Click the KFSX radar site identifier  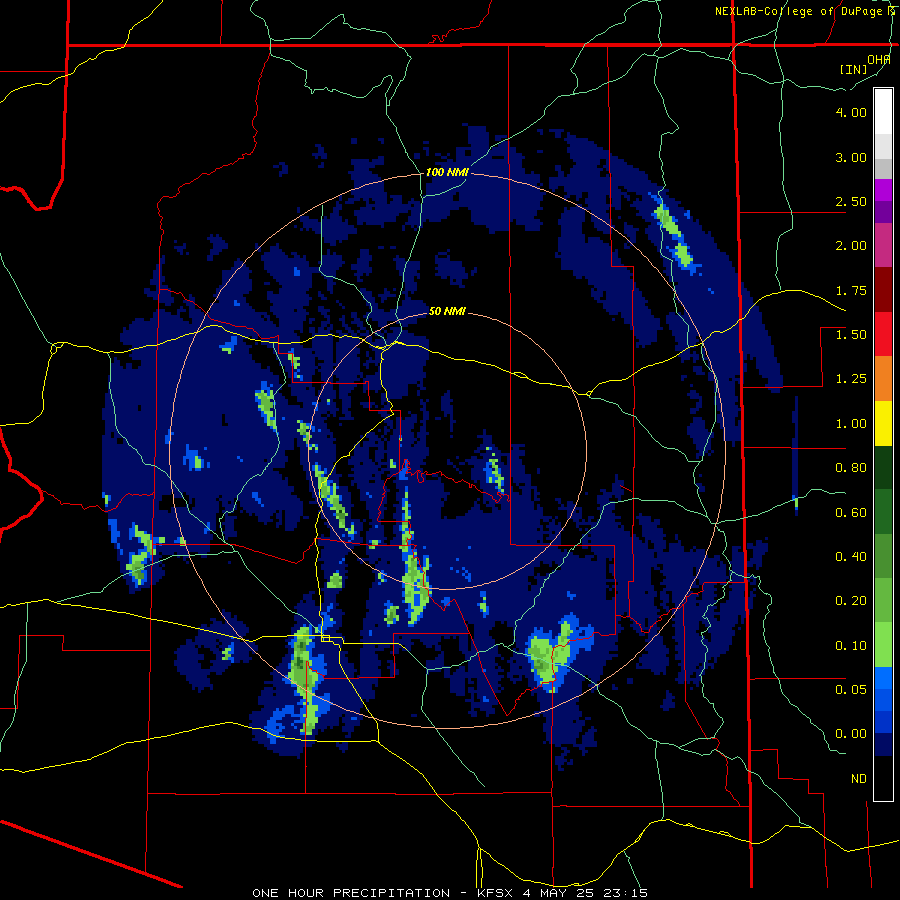coord(496,893)
